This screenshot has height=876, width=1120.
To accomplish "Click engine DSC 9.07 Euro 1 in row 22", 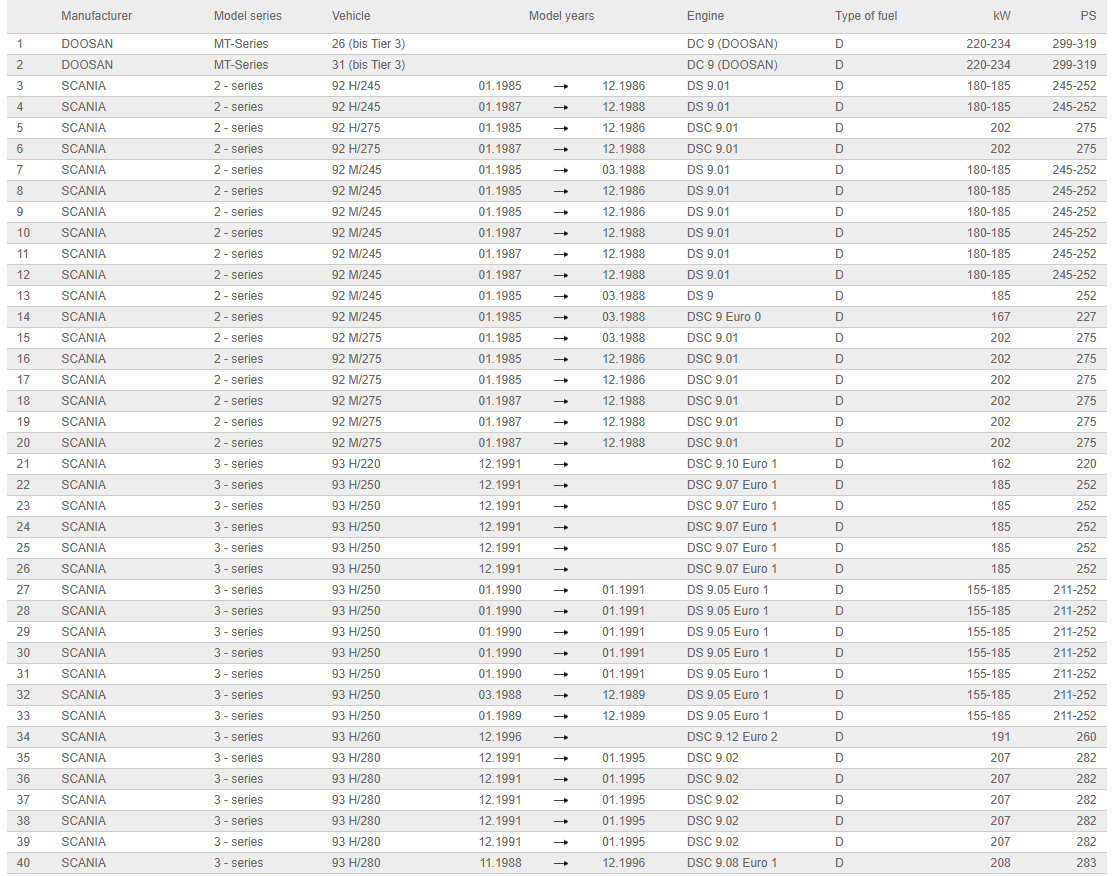I will pyautogui.click(x=731, y=484).
